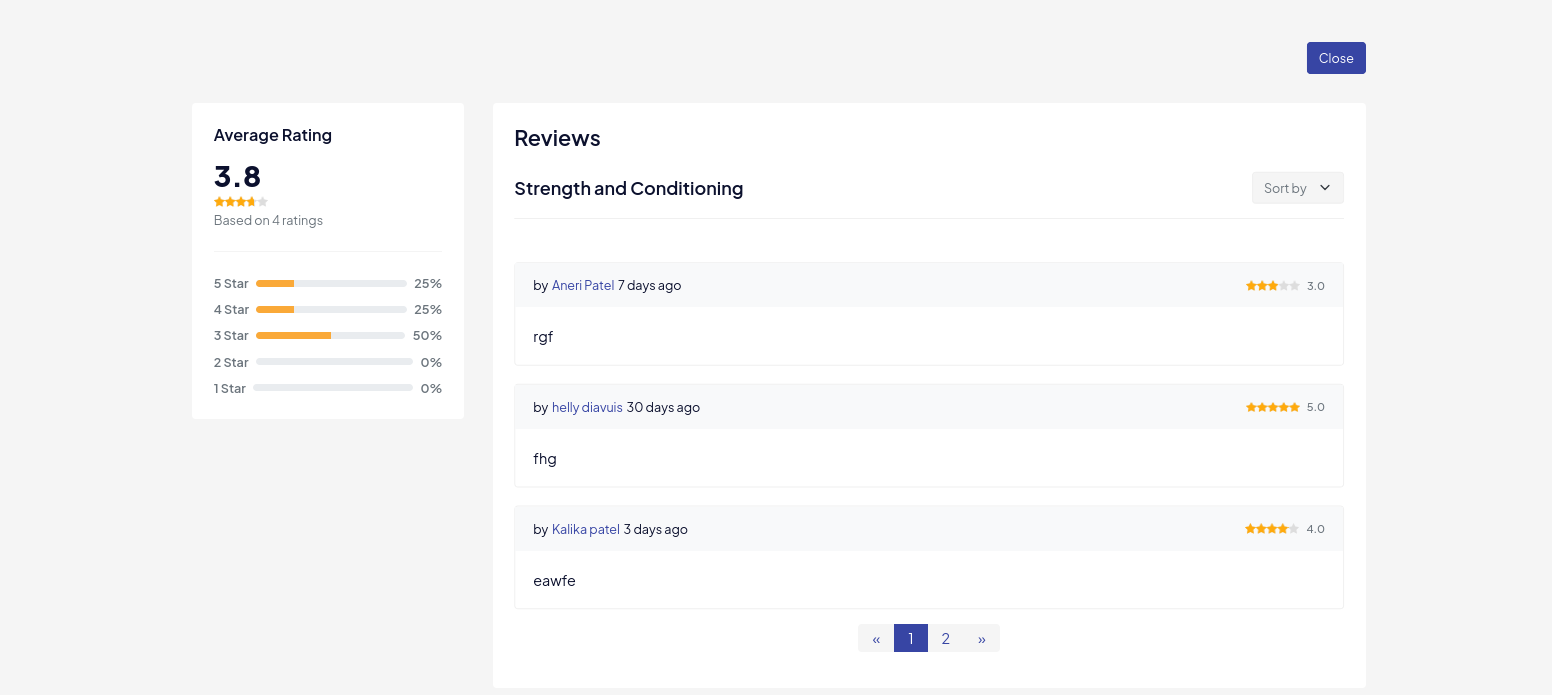Viewport: 1552px width, 695px height.
Task: Open Aneri Patel's reviewer profile link
Action: [583, 285]
